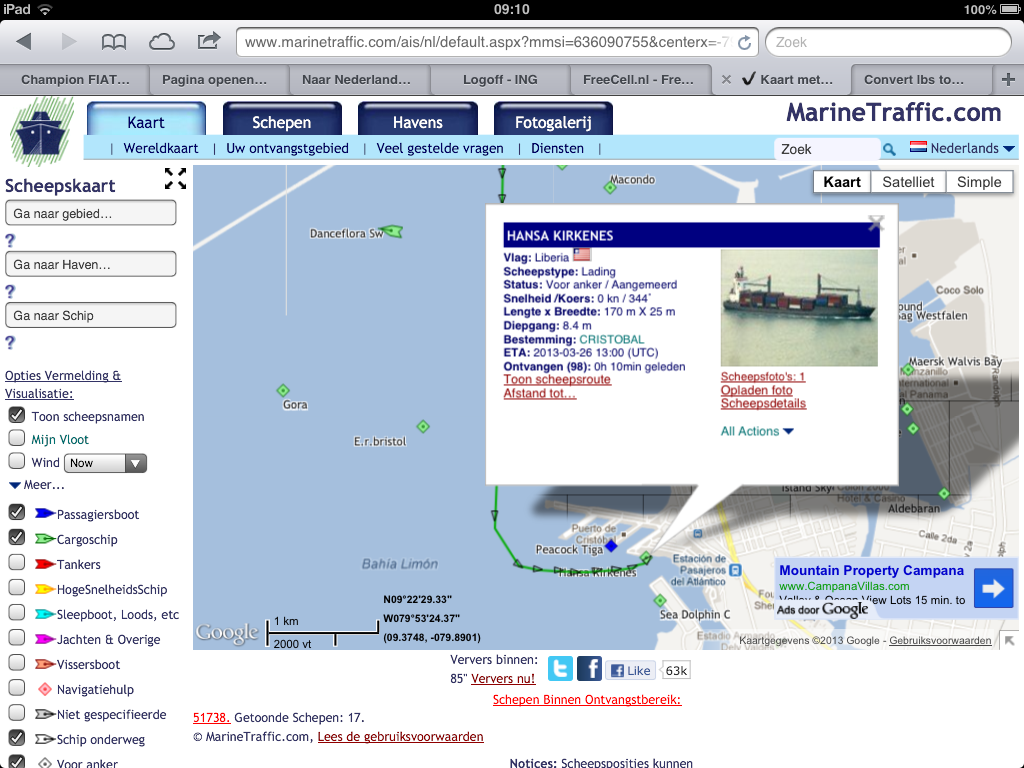Tap the Safari back arrow

pos(24,42)
